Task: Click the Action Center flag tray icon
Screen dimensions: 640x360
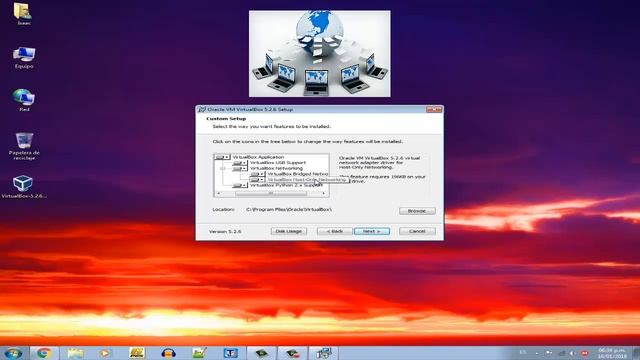Action: (549, 353)
